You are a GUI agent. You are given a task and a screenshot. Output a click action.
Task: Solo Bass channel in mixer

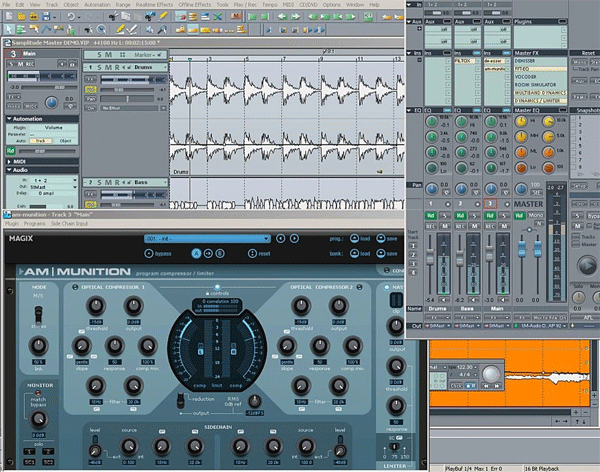pyautogui.click(x=474, y=216)
